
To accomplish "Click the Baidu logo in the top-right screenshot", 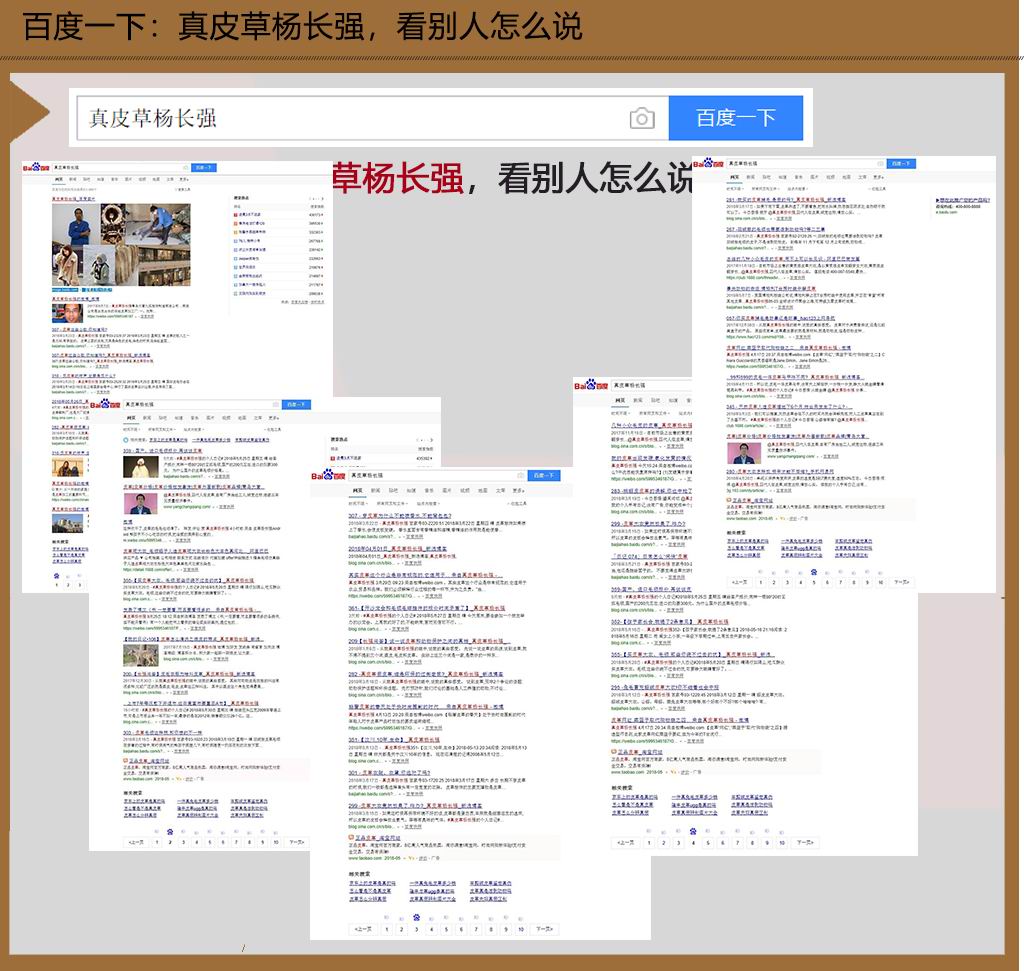I will click(709, 163).
